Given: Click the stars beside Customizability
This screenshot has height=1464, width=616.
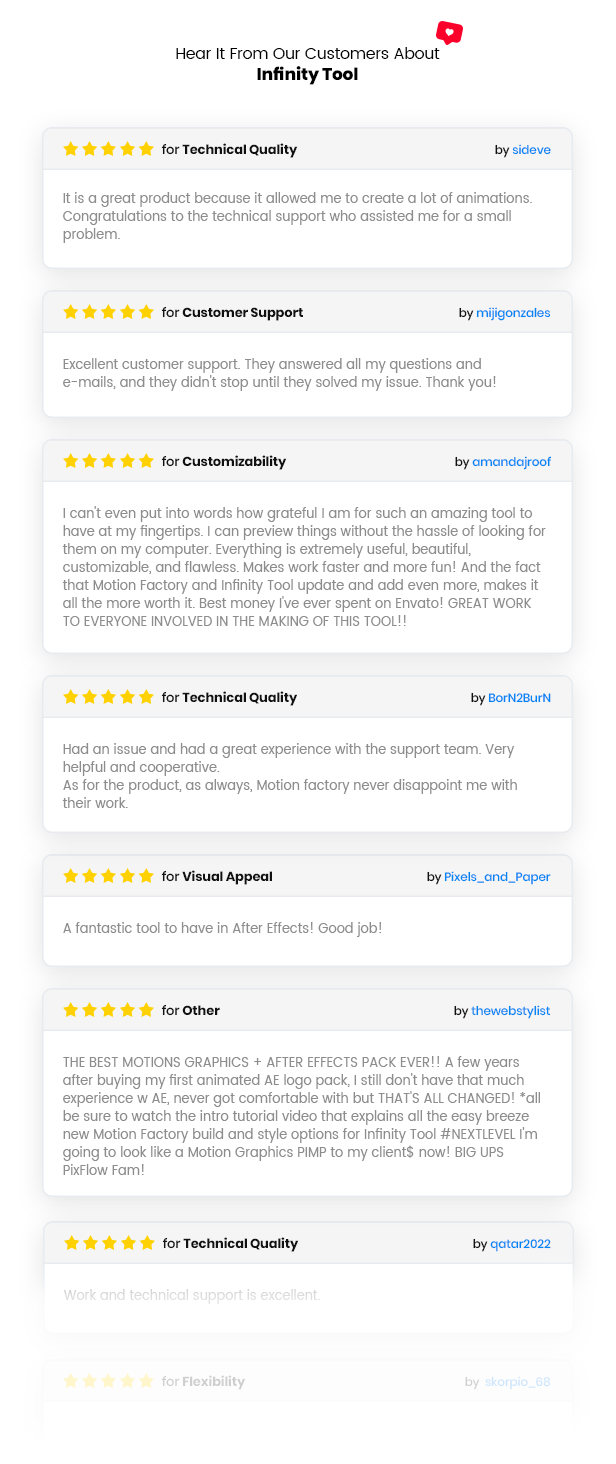Looking at the screenshot, I should pos(109,461).
